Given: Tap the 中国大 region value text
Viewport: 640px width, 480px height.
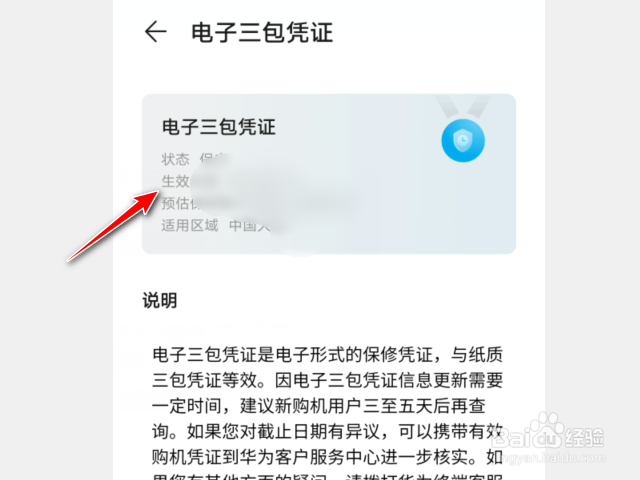Looking at the screenshot, I should (249, 225).
